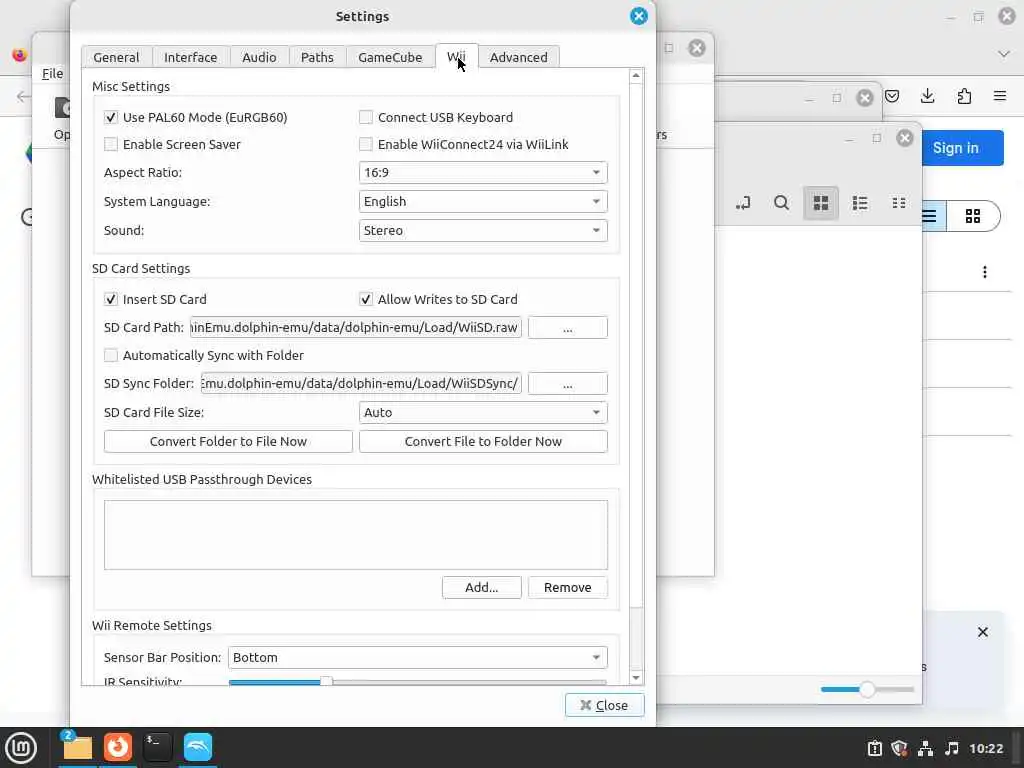
Task: Switch to the General tab
Action: coord(116,57)
